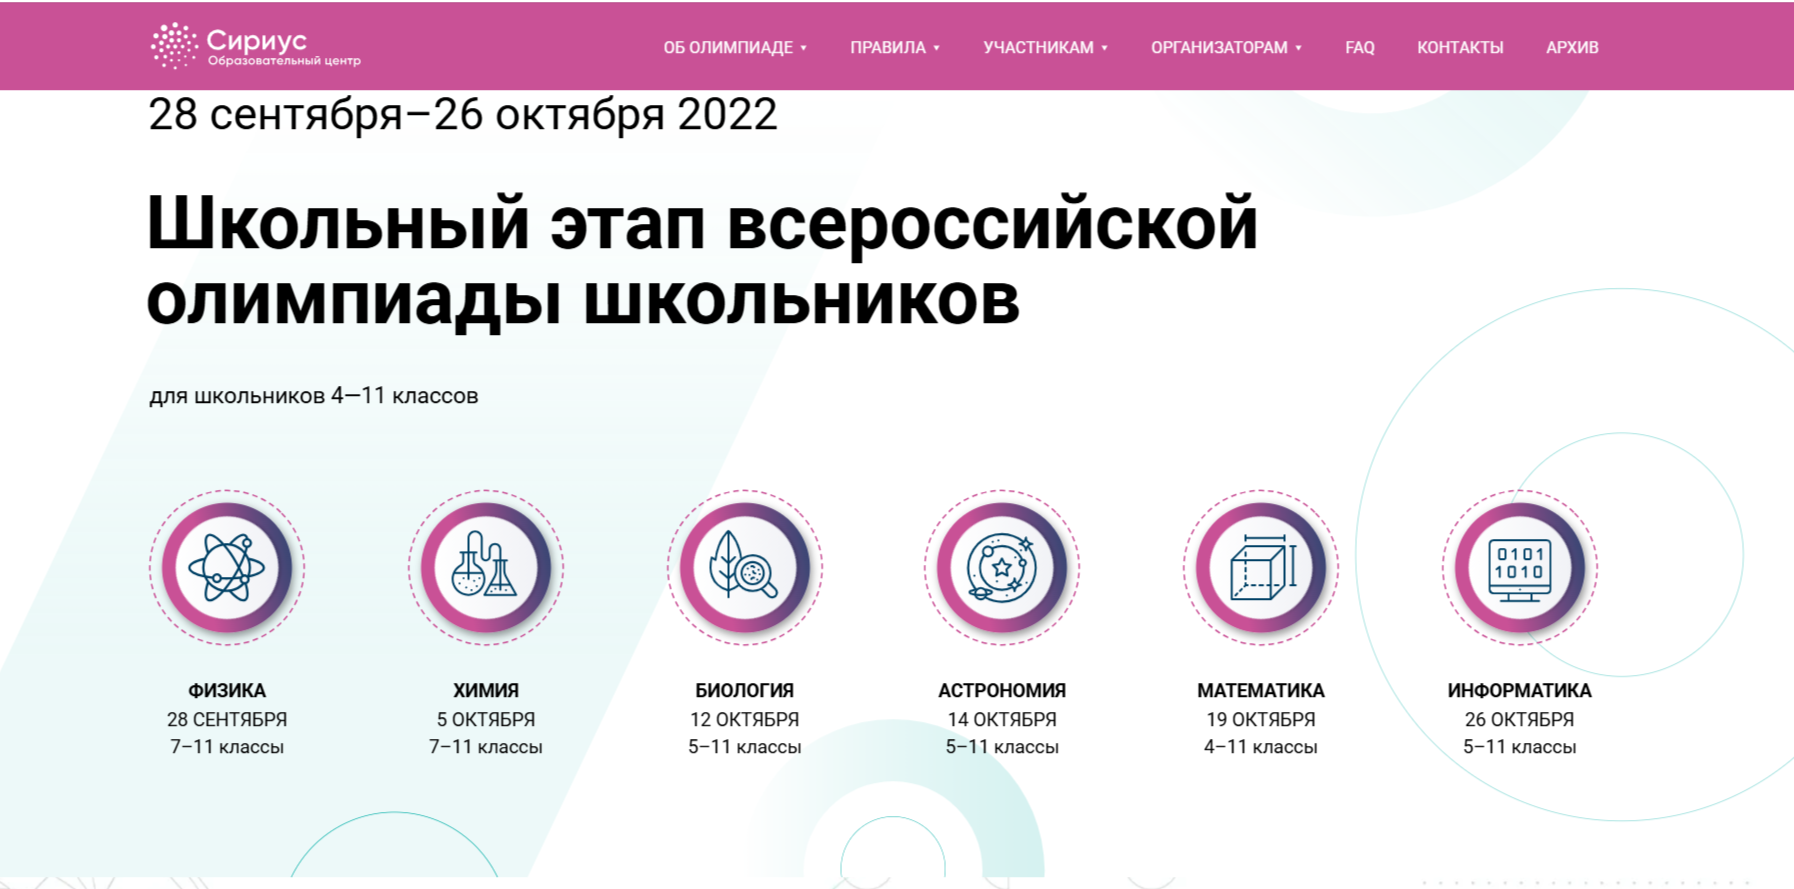1794x889 pixels.
Task: Open the «БИОЛОГИЯ» subject link
Action: [745, 690]
